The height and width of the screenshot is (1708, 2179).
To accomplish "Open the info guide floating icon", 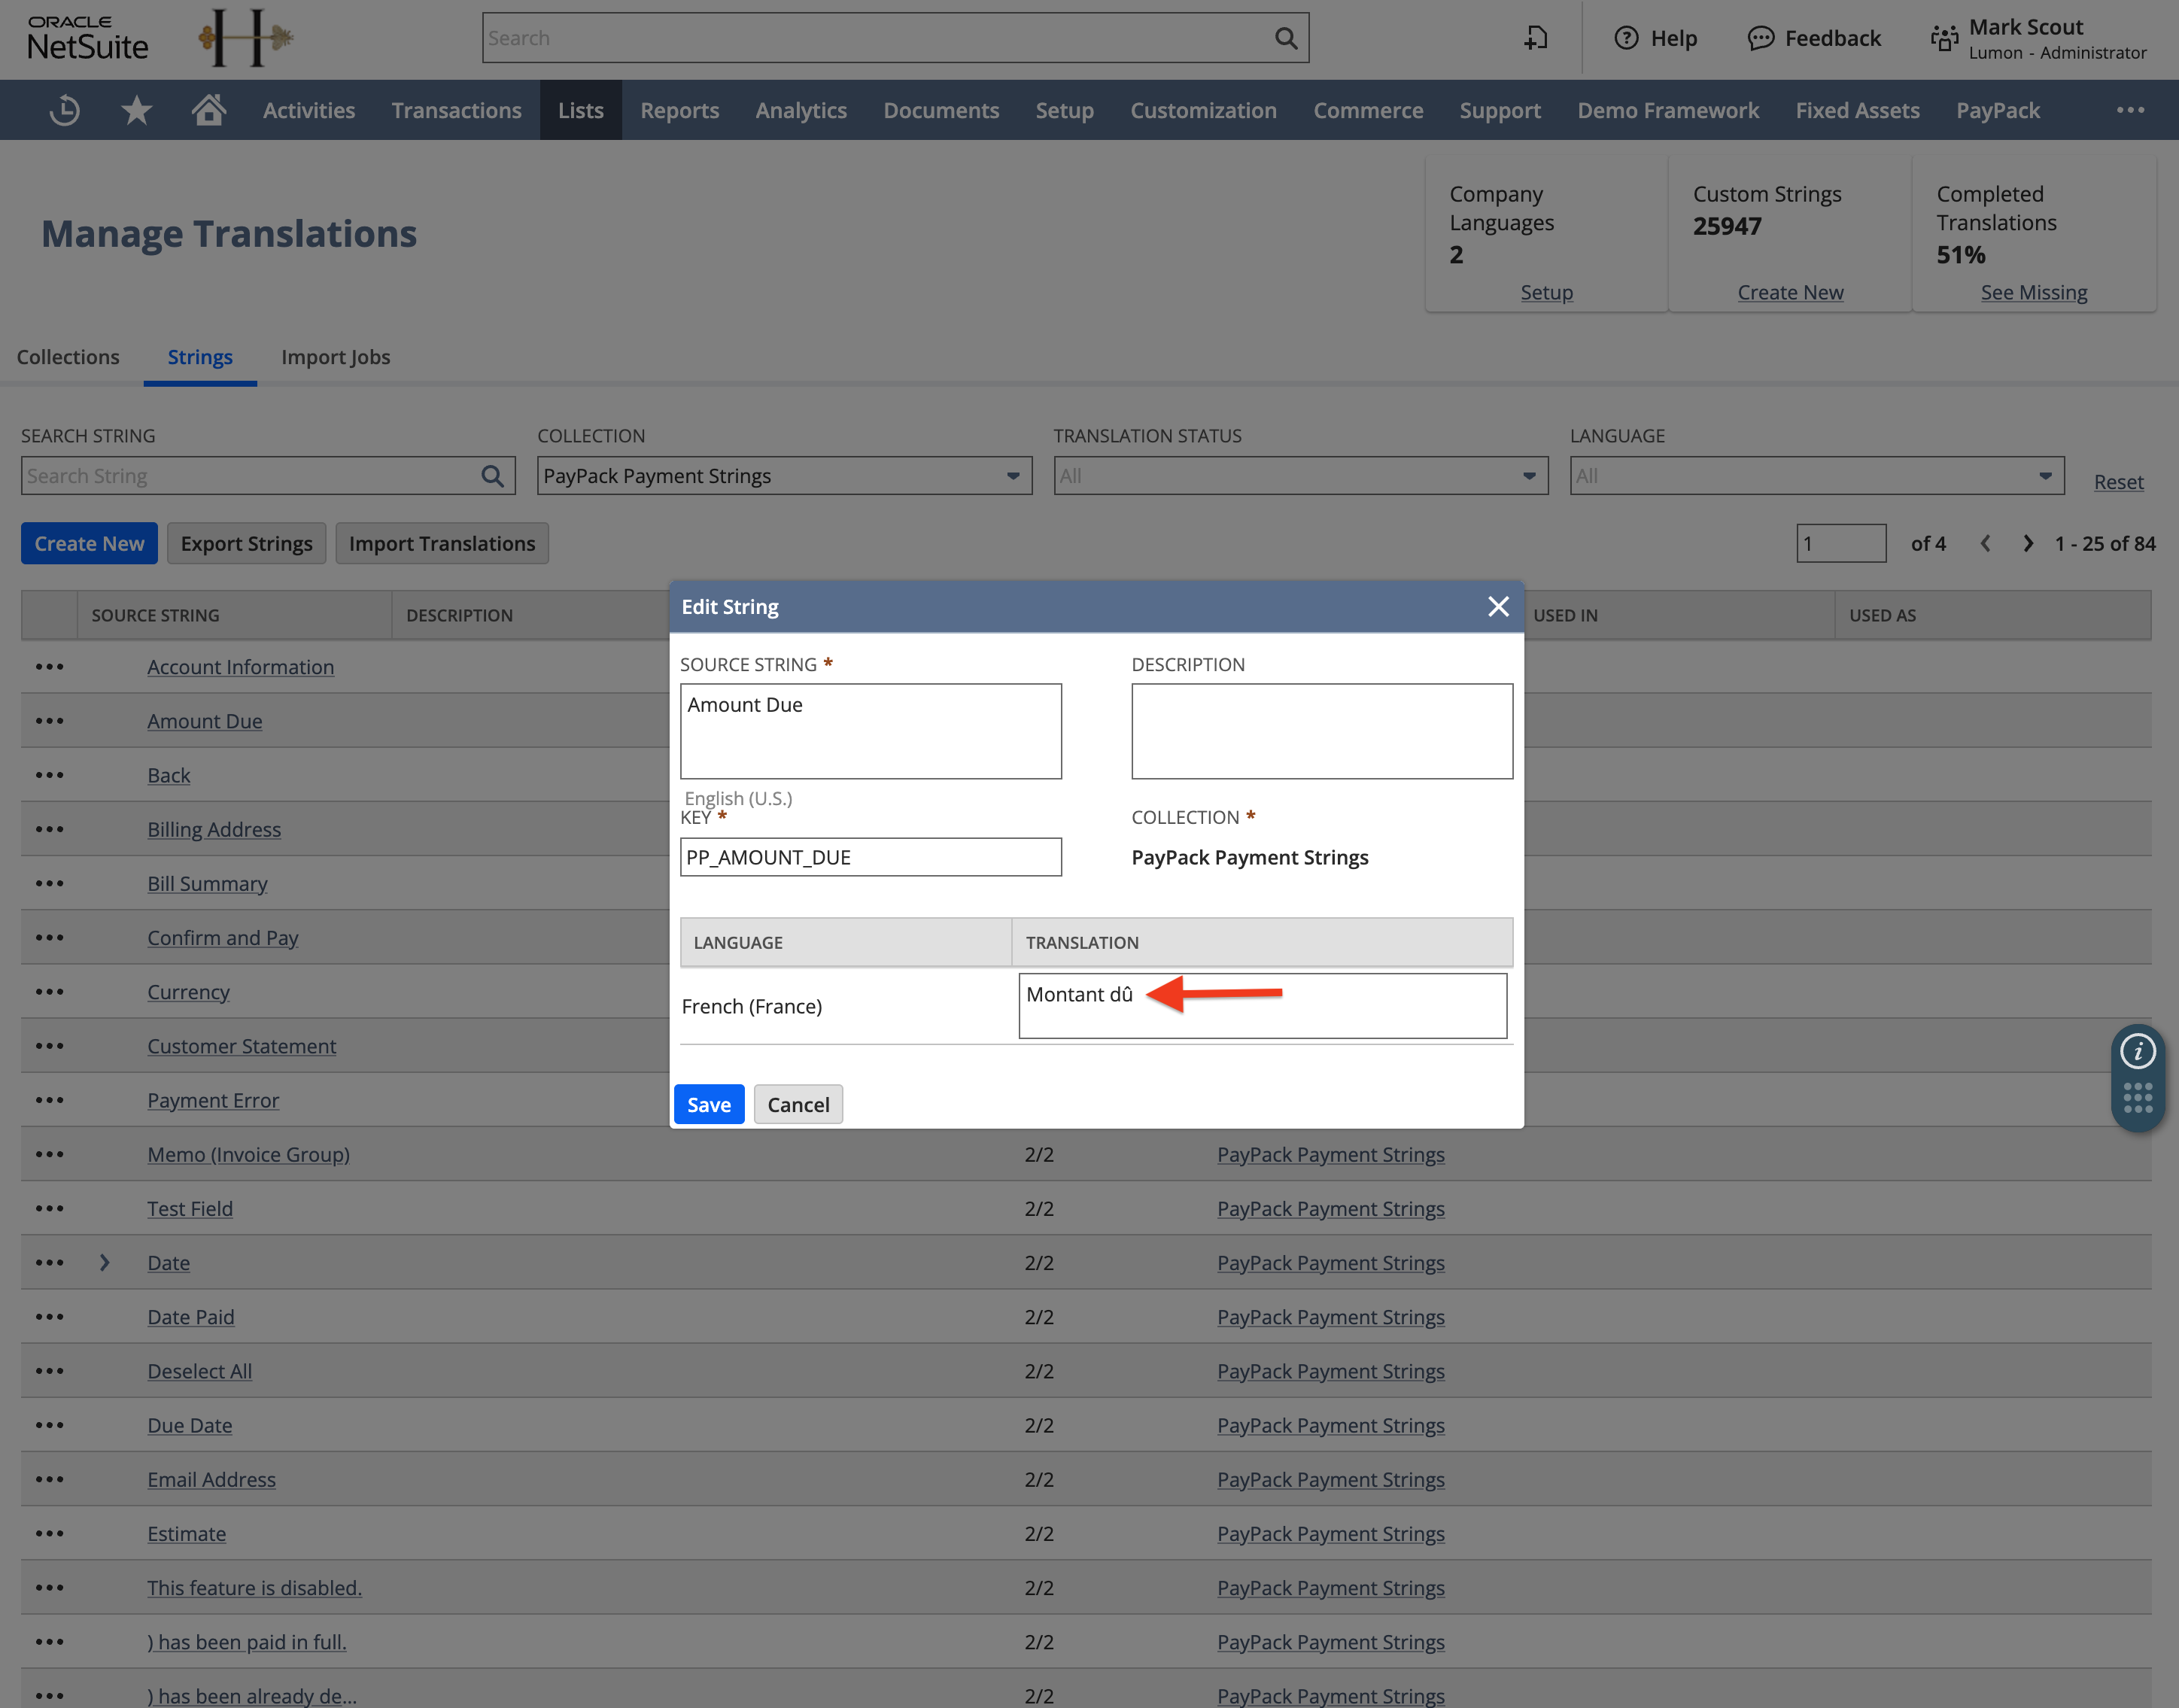I will point(2137,1051).
